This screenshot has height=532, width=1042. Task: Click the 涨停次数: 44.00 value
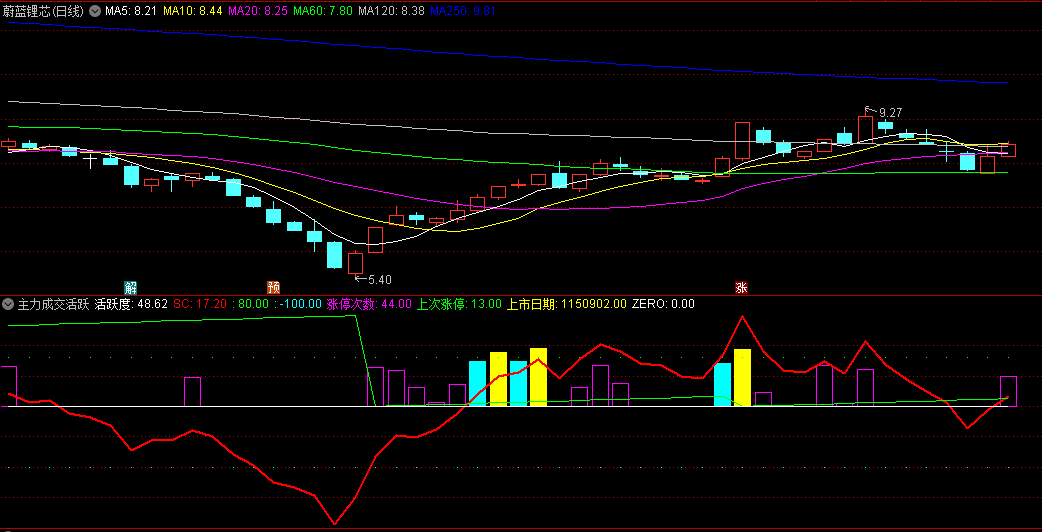pyautogui.click(x=369, y=304)
